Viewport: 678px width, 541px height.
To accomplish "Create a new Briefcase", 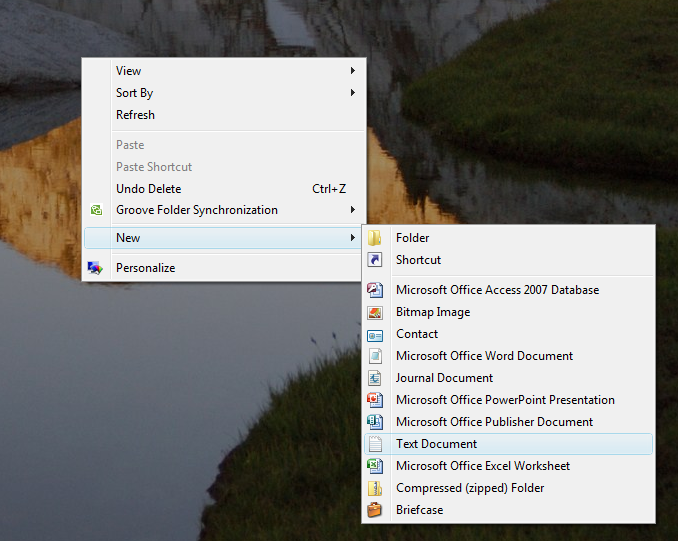I will click(508, 510).
